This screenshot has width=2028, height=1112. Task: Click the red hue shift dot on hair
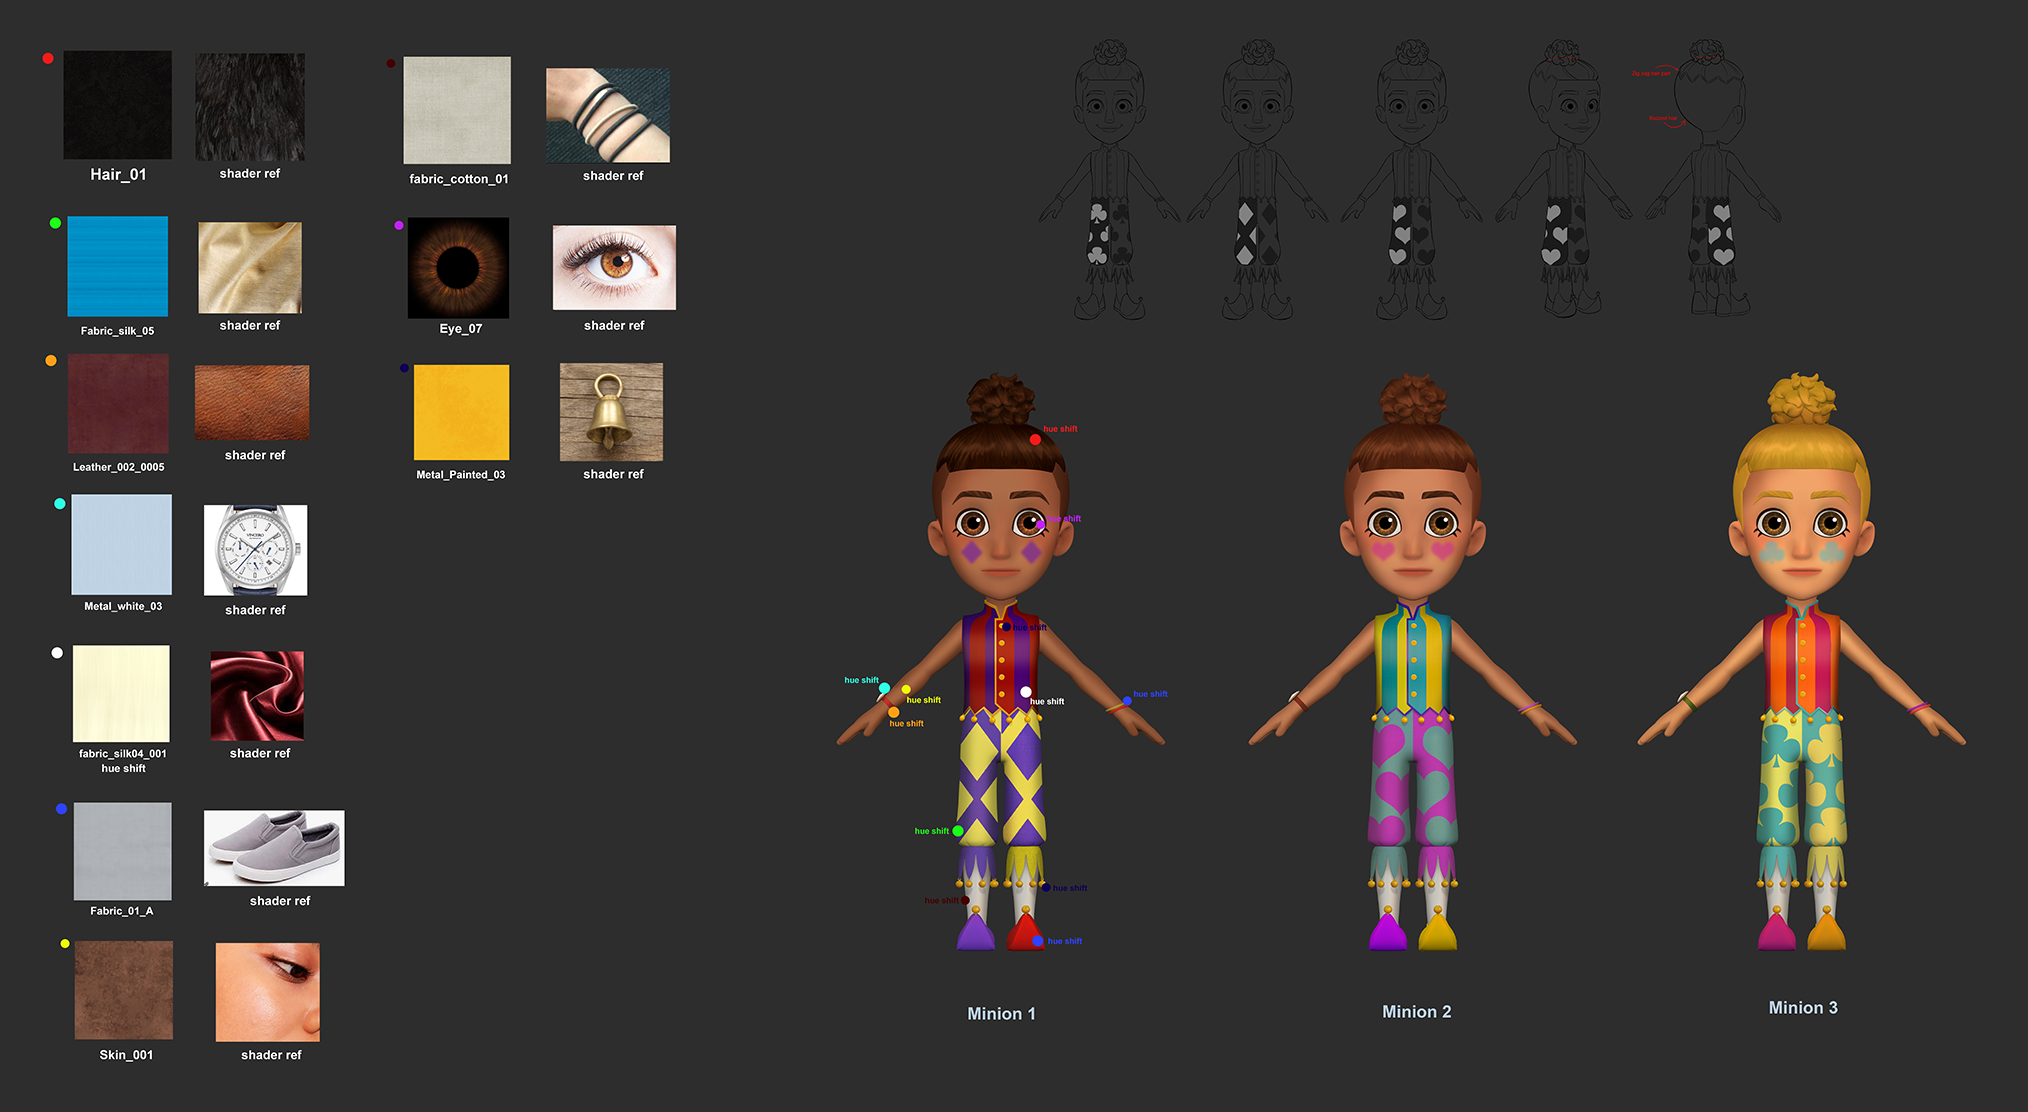pos(1035,440)
